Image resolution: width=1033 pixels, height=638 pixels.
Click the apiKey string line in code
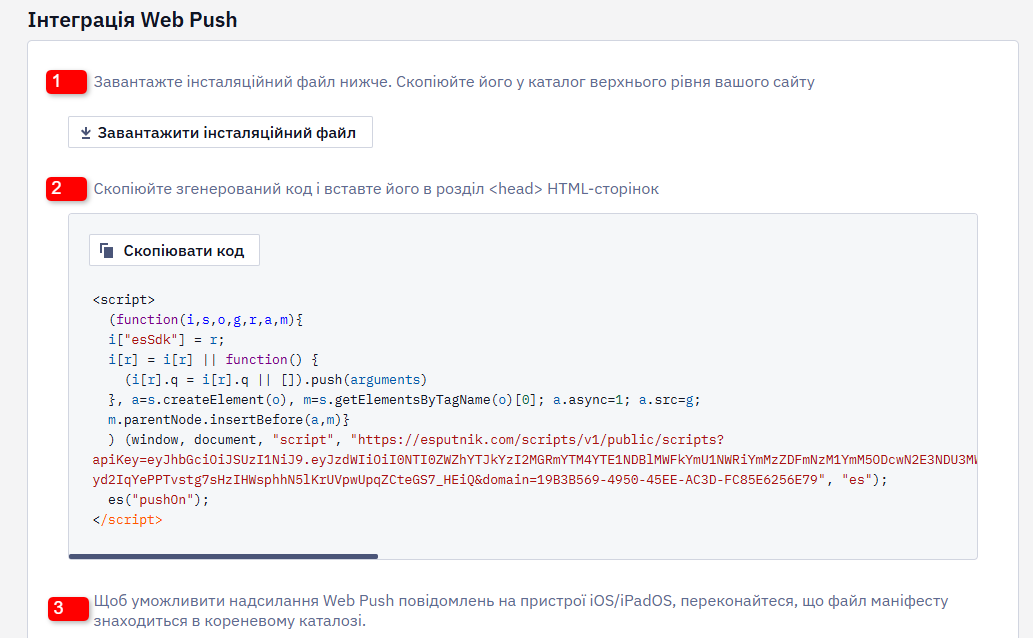[535, 459]
